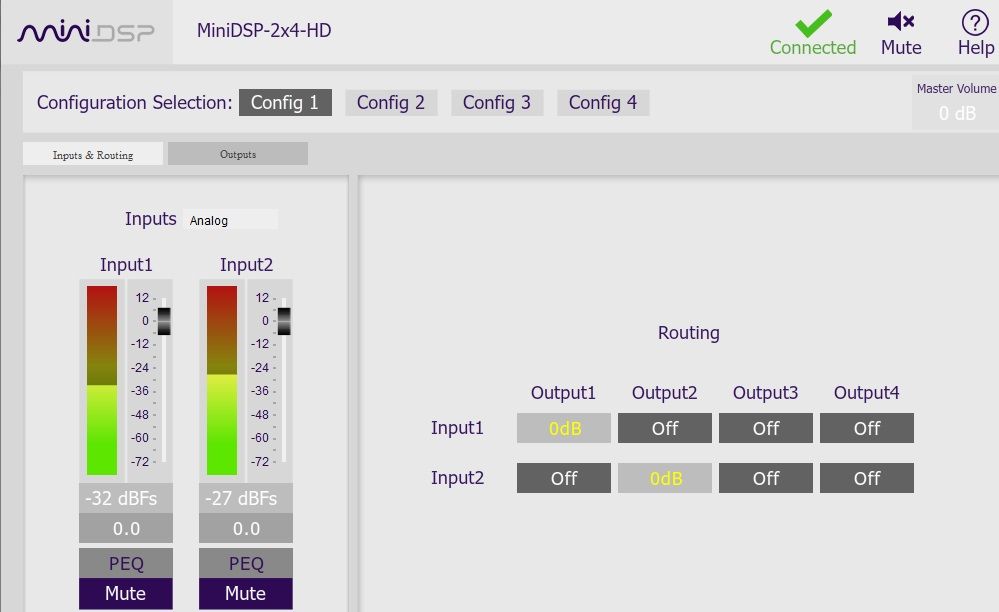
Task: Switch to Config 2 preset
Action: [391, 103]
